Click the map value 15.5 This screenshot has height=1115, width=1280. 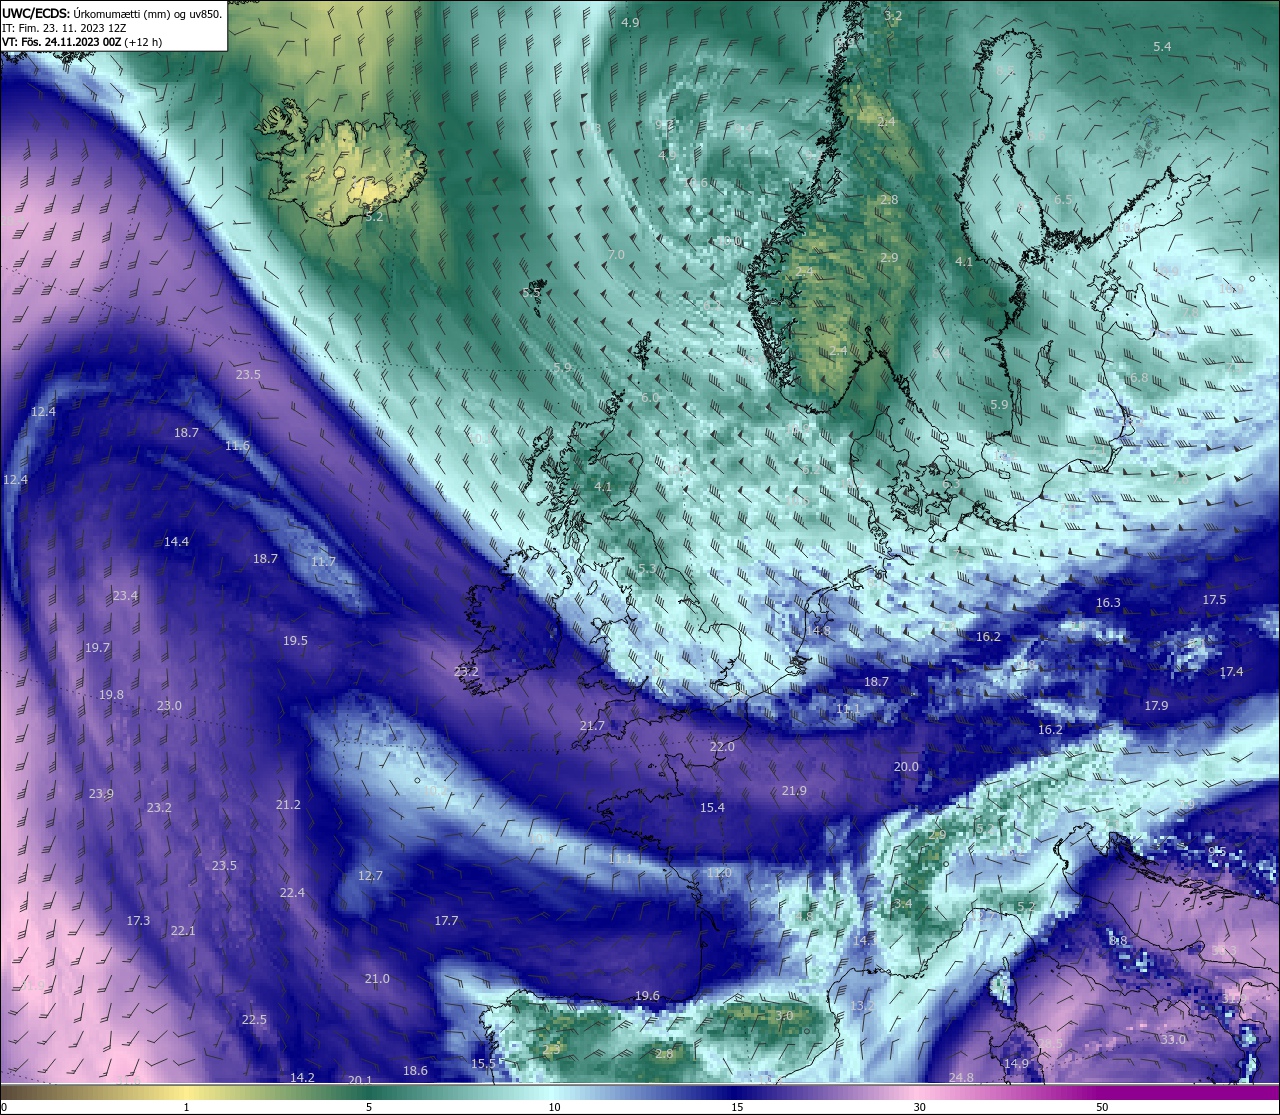tap(483, 1064)
